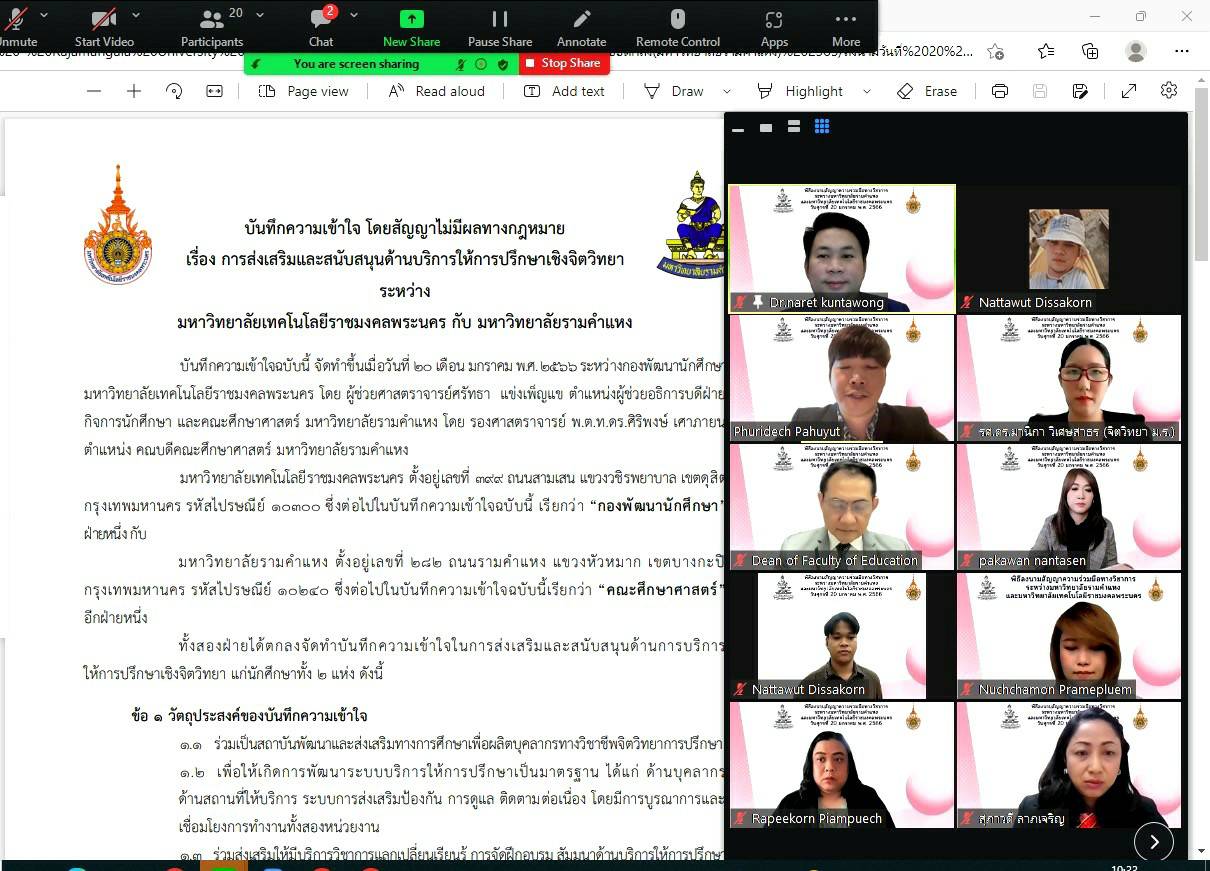Fit PDF page to width
The image size is (1210, 871).
214,91
